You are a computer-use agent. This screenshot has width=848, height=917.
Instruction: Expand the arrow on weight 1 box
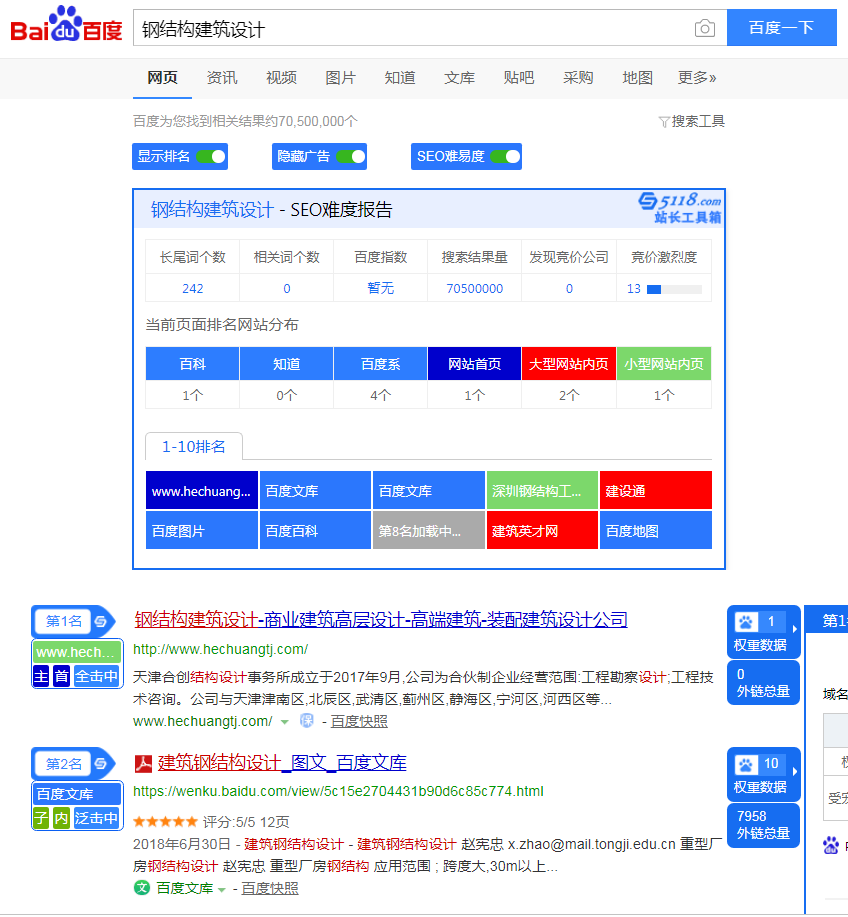(794, 629)
